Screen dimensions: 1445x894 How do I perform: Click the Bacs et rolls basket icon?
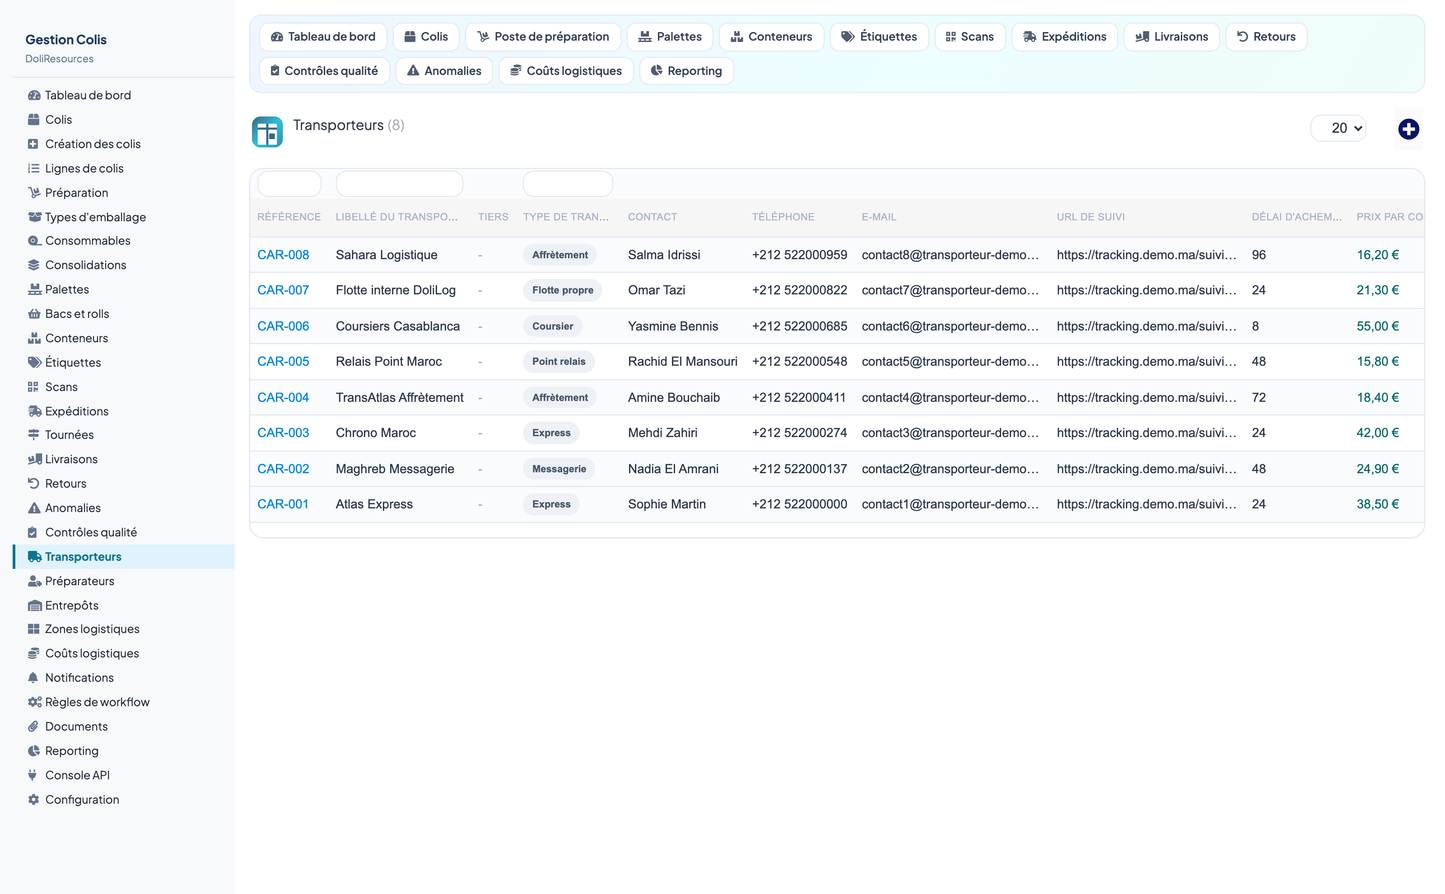click(34, 314)
